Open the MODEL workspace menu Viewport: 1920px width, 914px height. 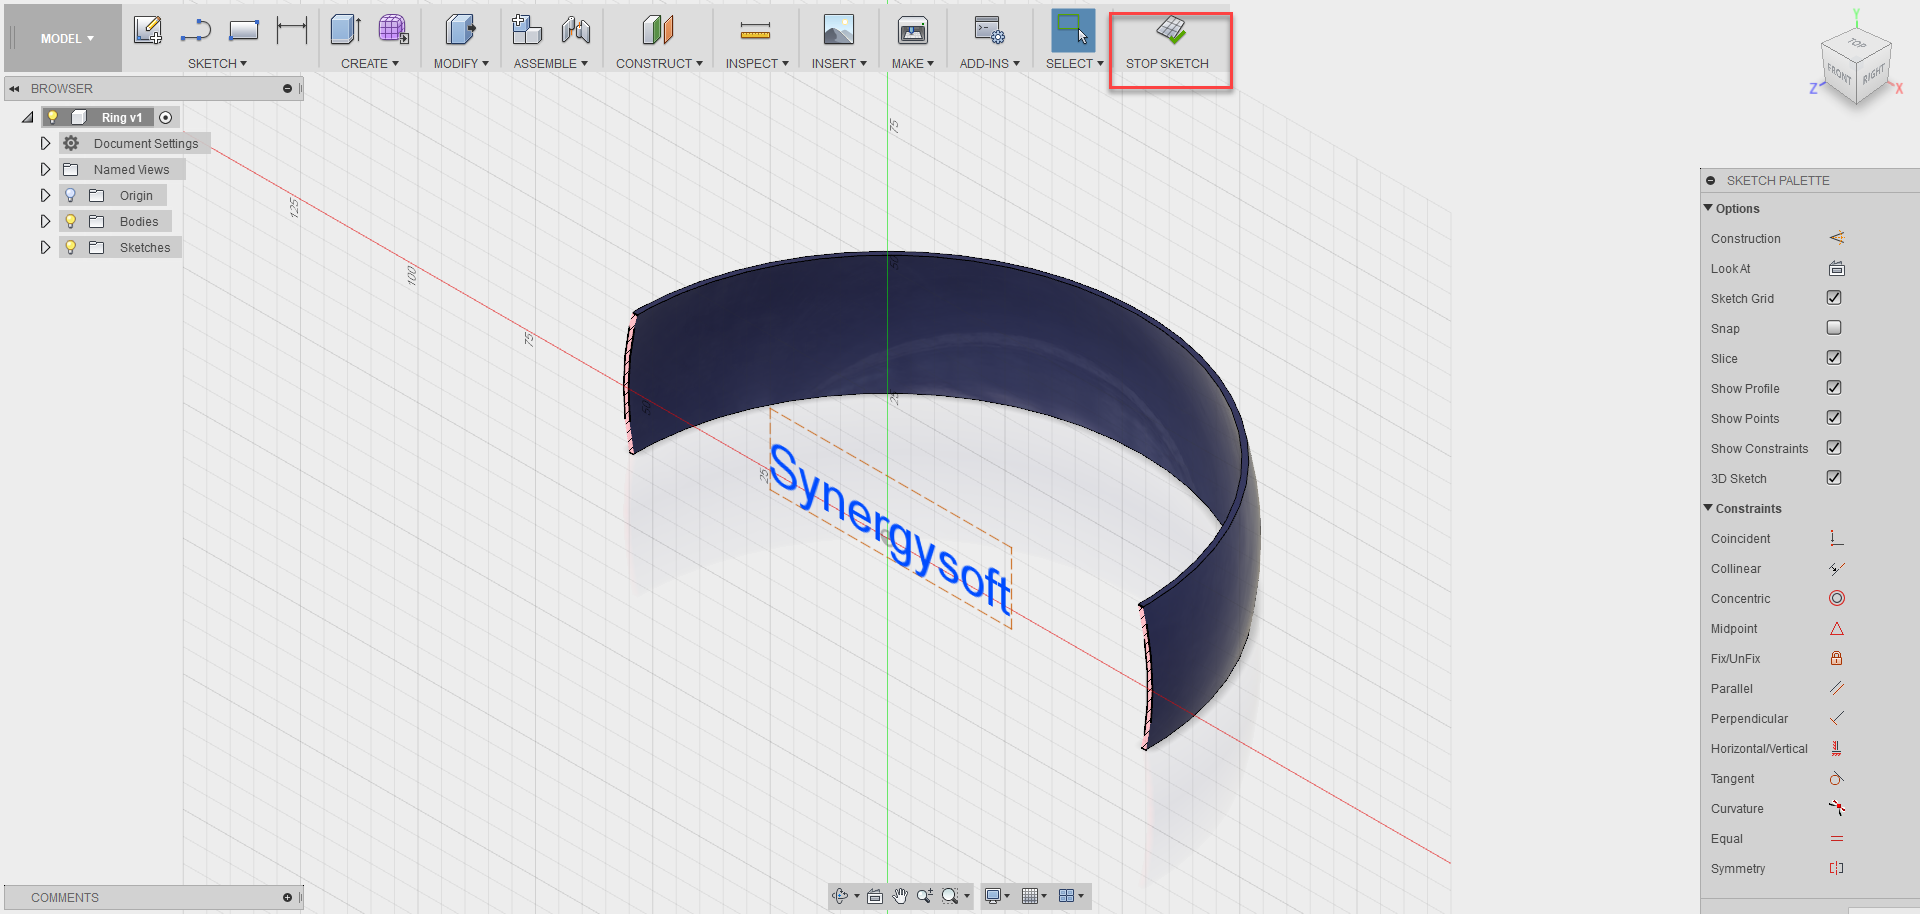click(62, 38)
